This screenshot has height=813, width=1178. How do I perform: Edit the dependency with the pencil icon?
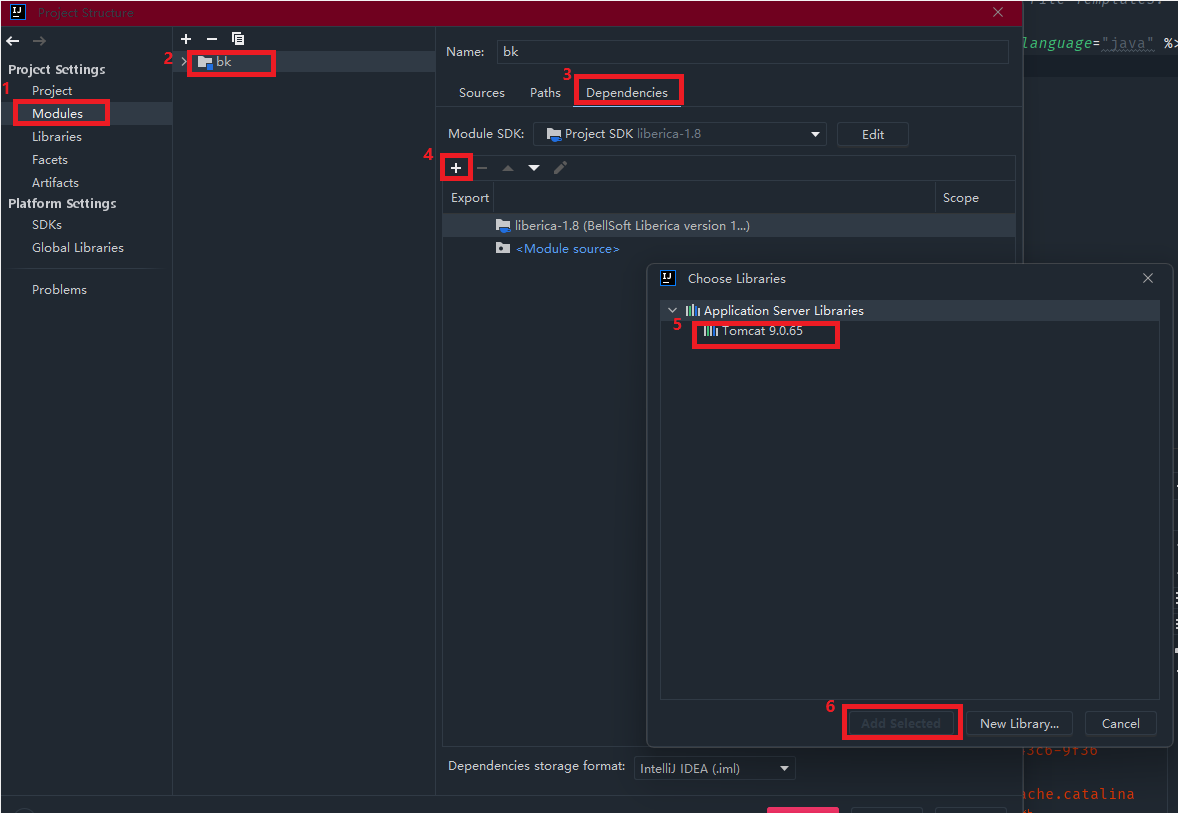560,168
